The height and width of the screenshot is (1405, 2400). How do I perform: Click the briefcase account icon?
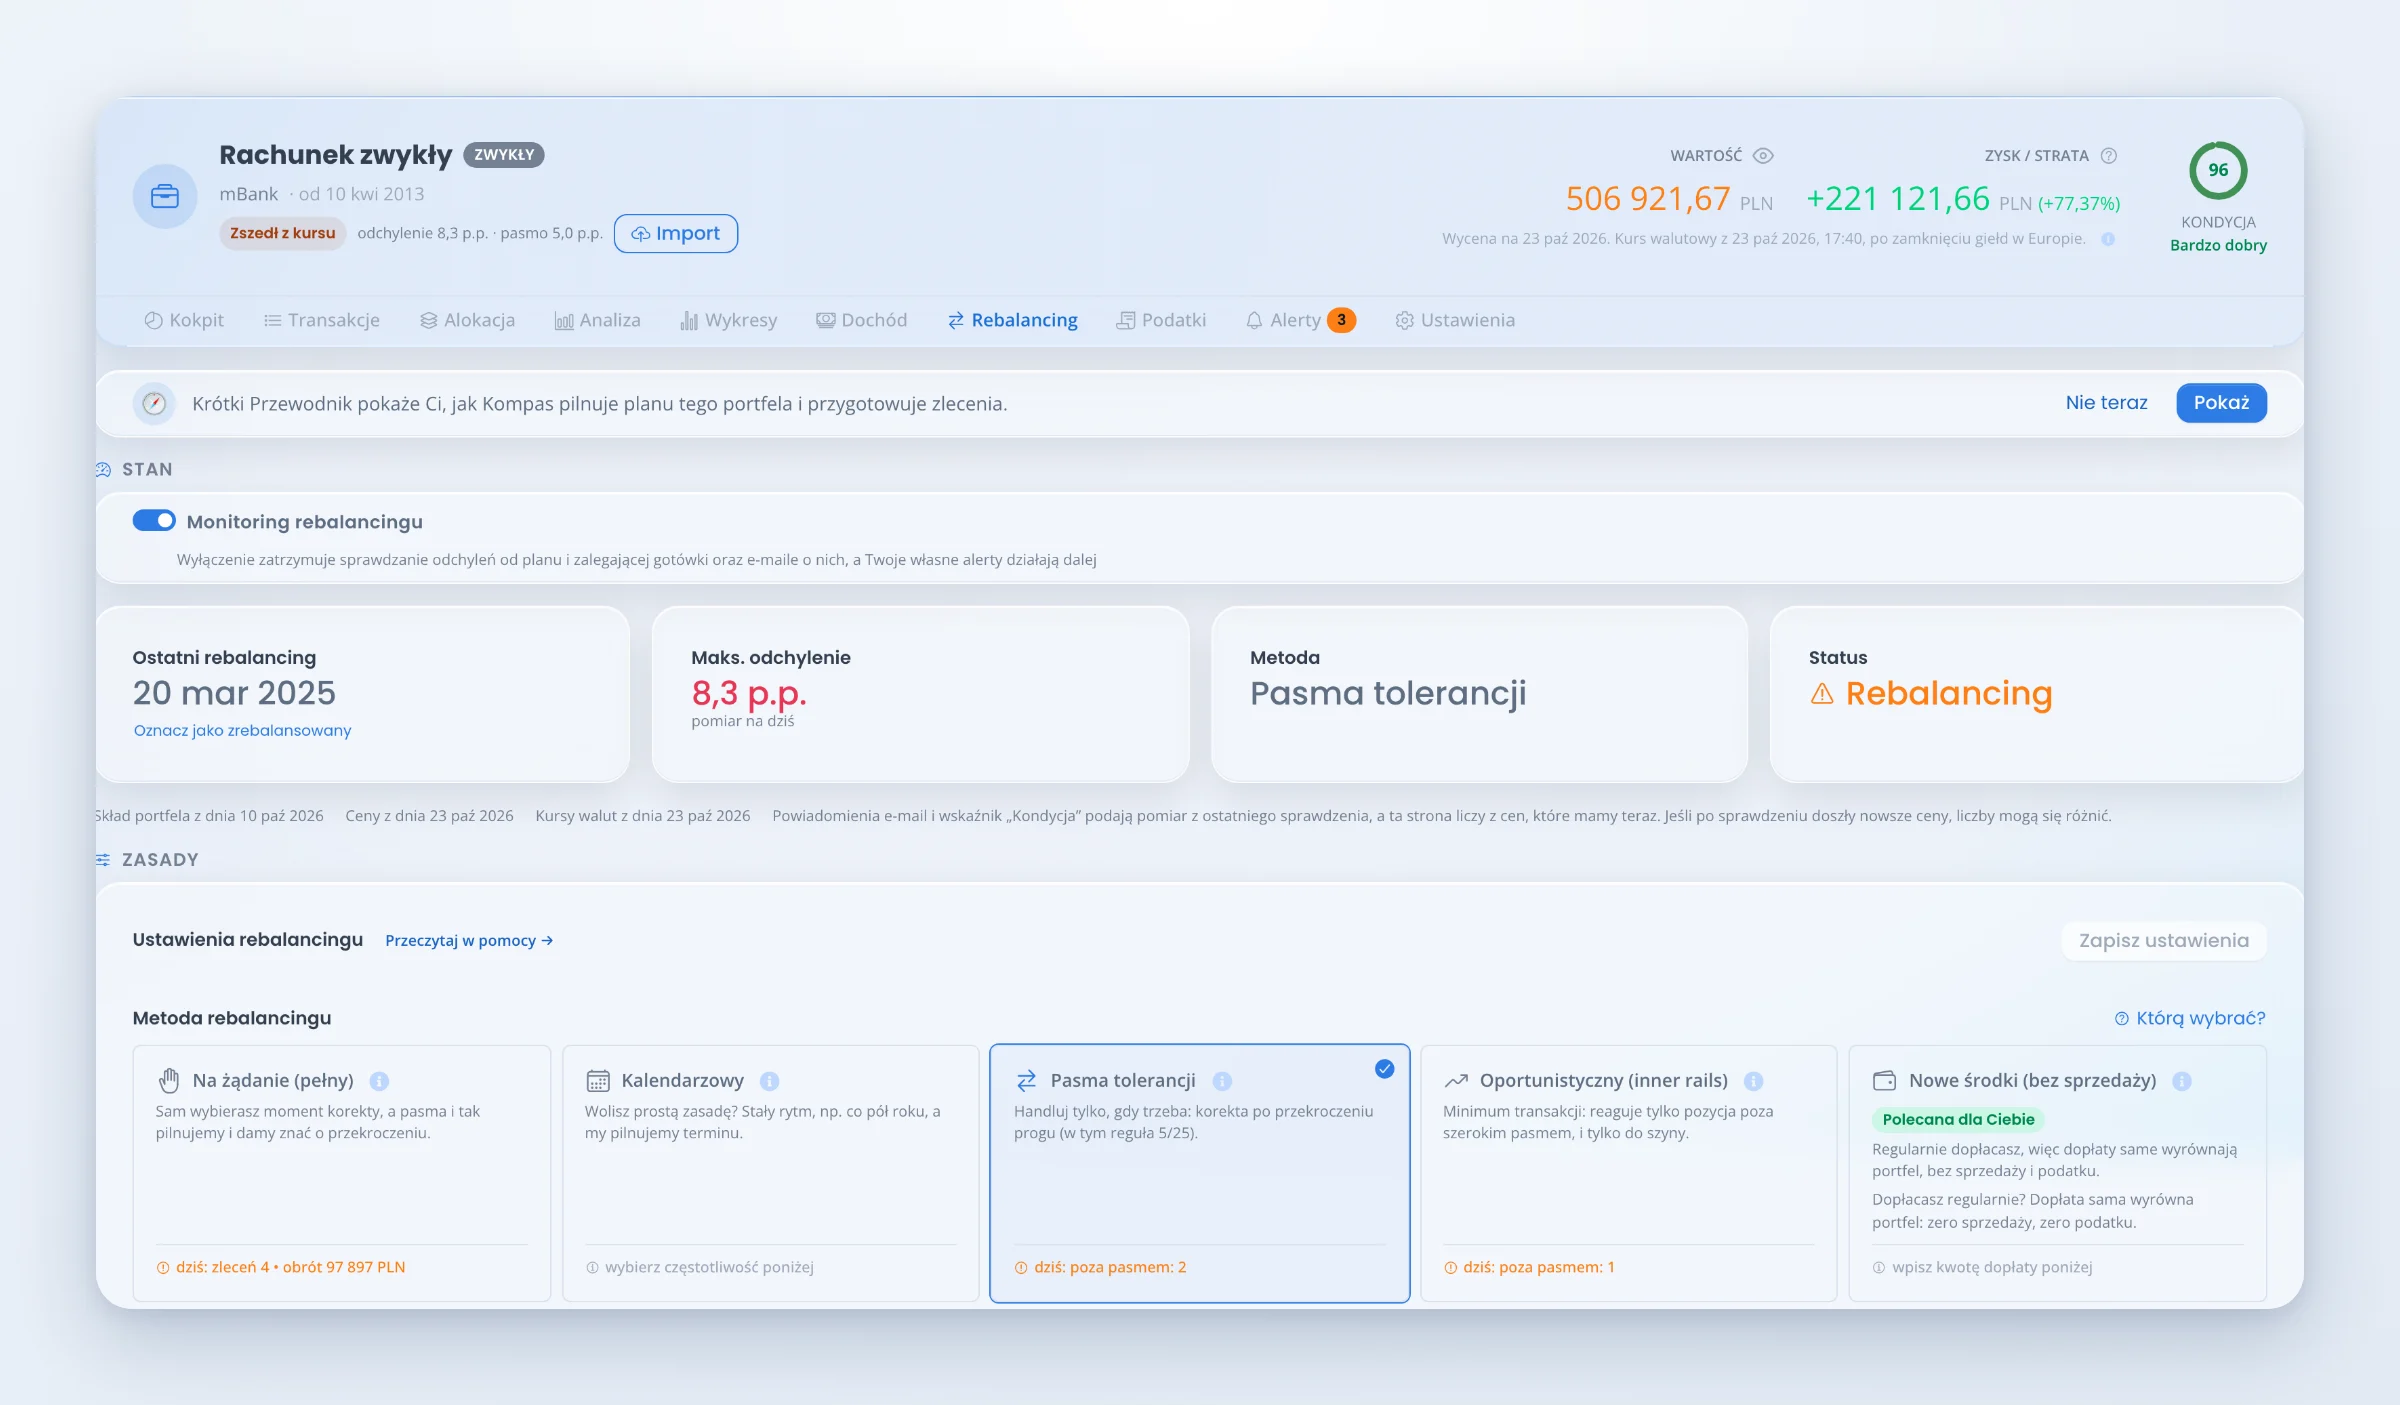point(165,196)
